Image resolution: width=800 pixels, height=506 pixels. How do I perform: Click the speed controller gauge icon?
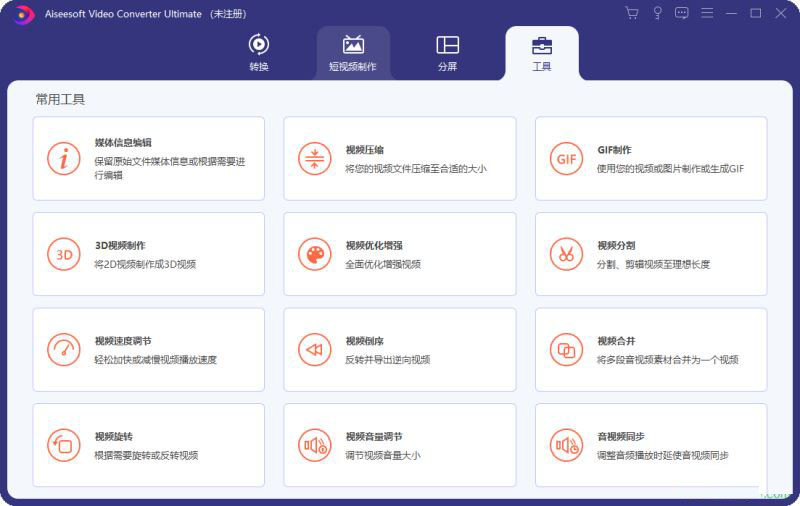[x=64, y=349]
